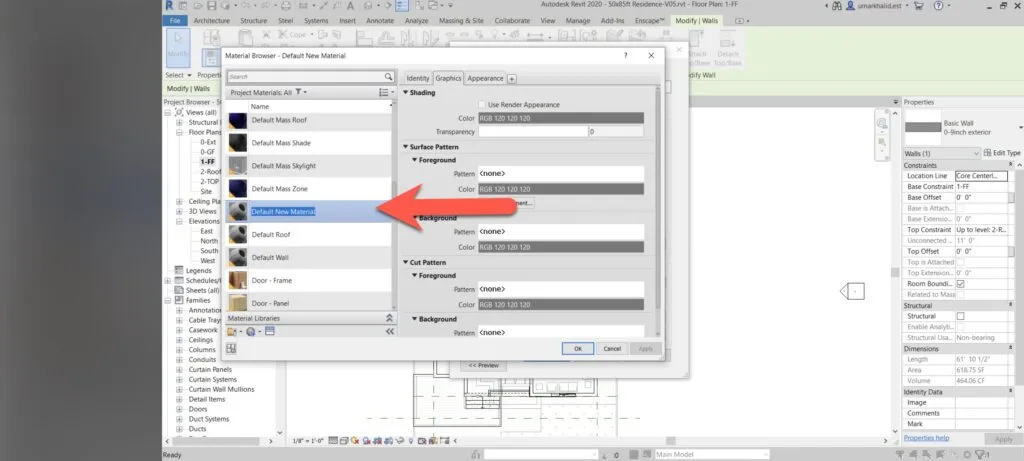Image resolution: width=1024 pixels, height=461 pixels.
Task: Click the << Preview button
Action: coord(484,366)
